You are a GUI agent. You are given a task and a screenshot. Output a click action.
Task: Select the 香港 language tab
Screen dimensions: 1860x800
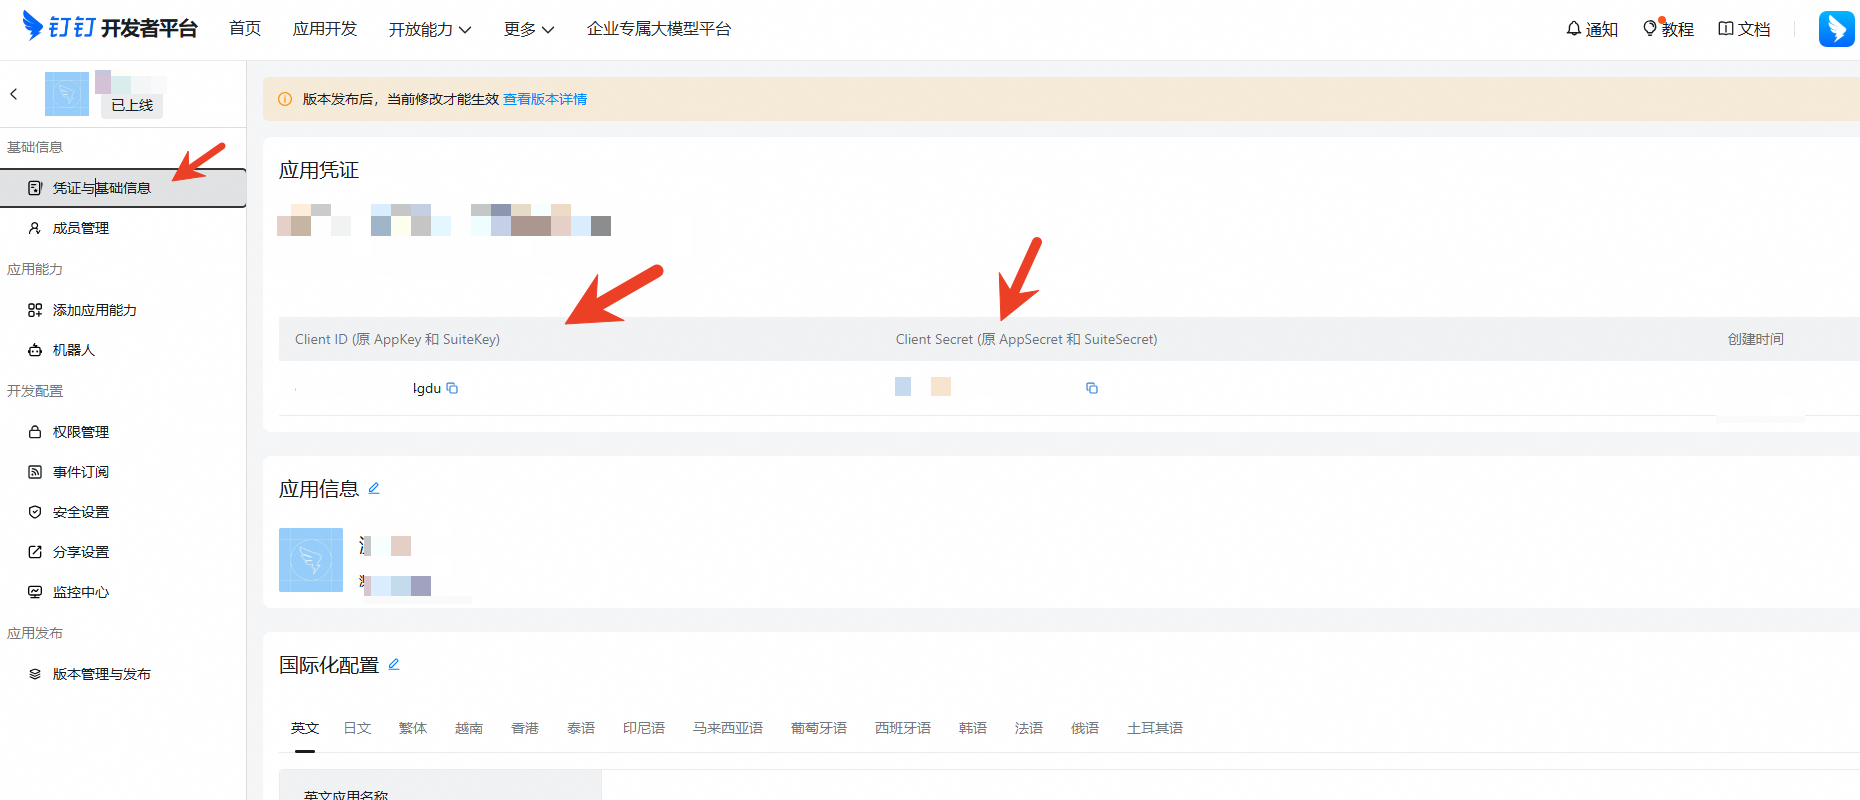tap(525, 728)
